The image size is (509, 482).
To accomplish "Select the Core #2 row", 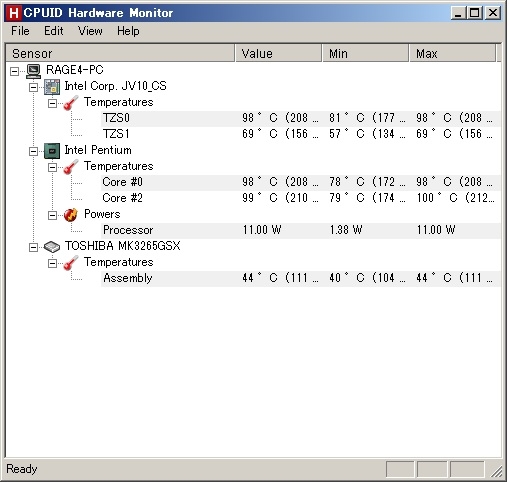I will pos(301,198).
